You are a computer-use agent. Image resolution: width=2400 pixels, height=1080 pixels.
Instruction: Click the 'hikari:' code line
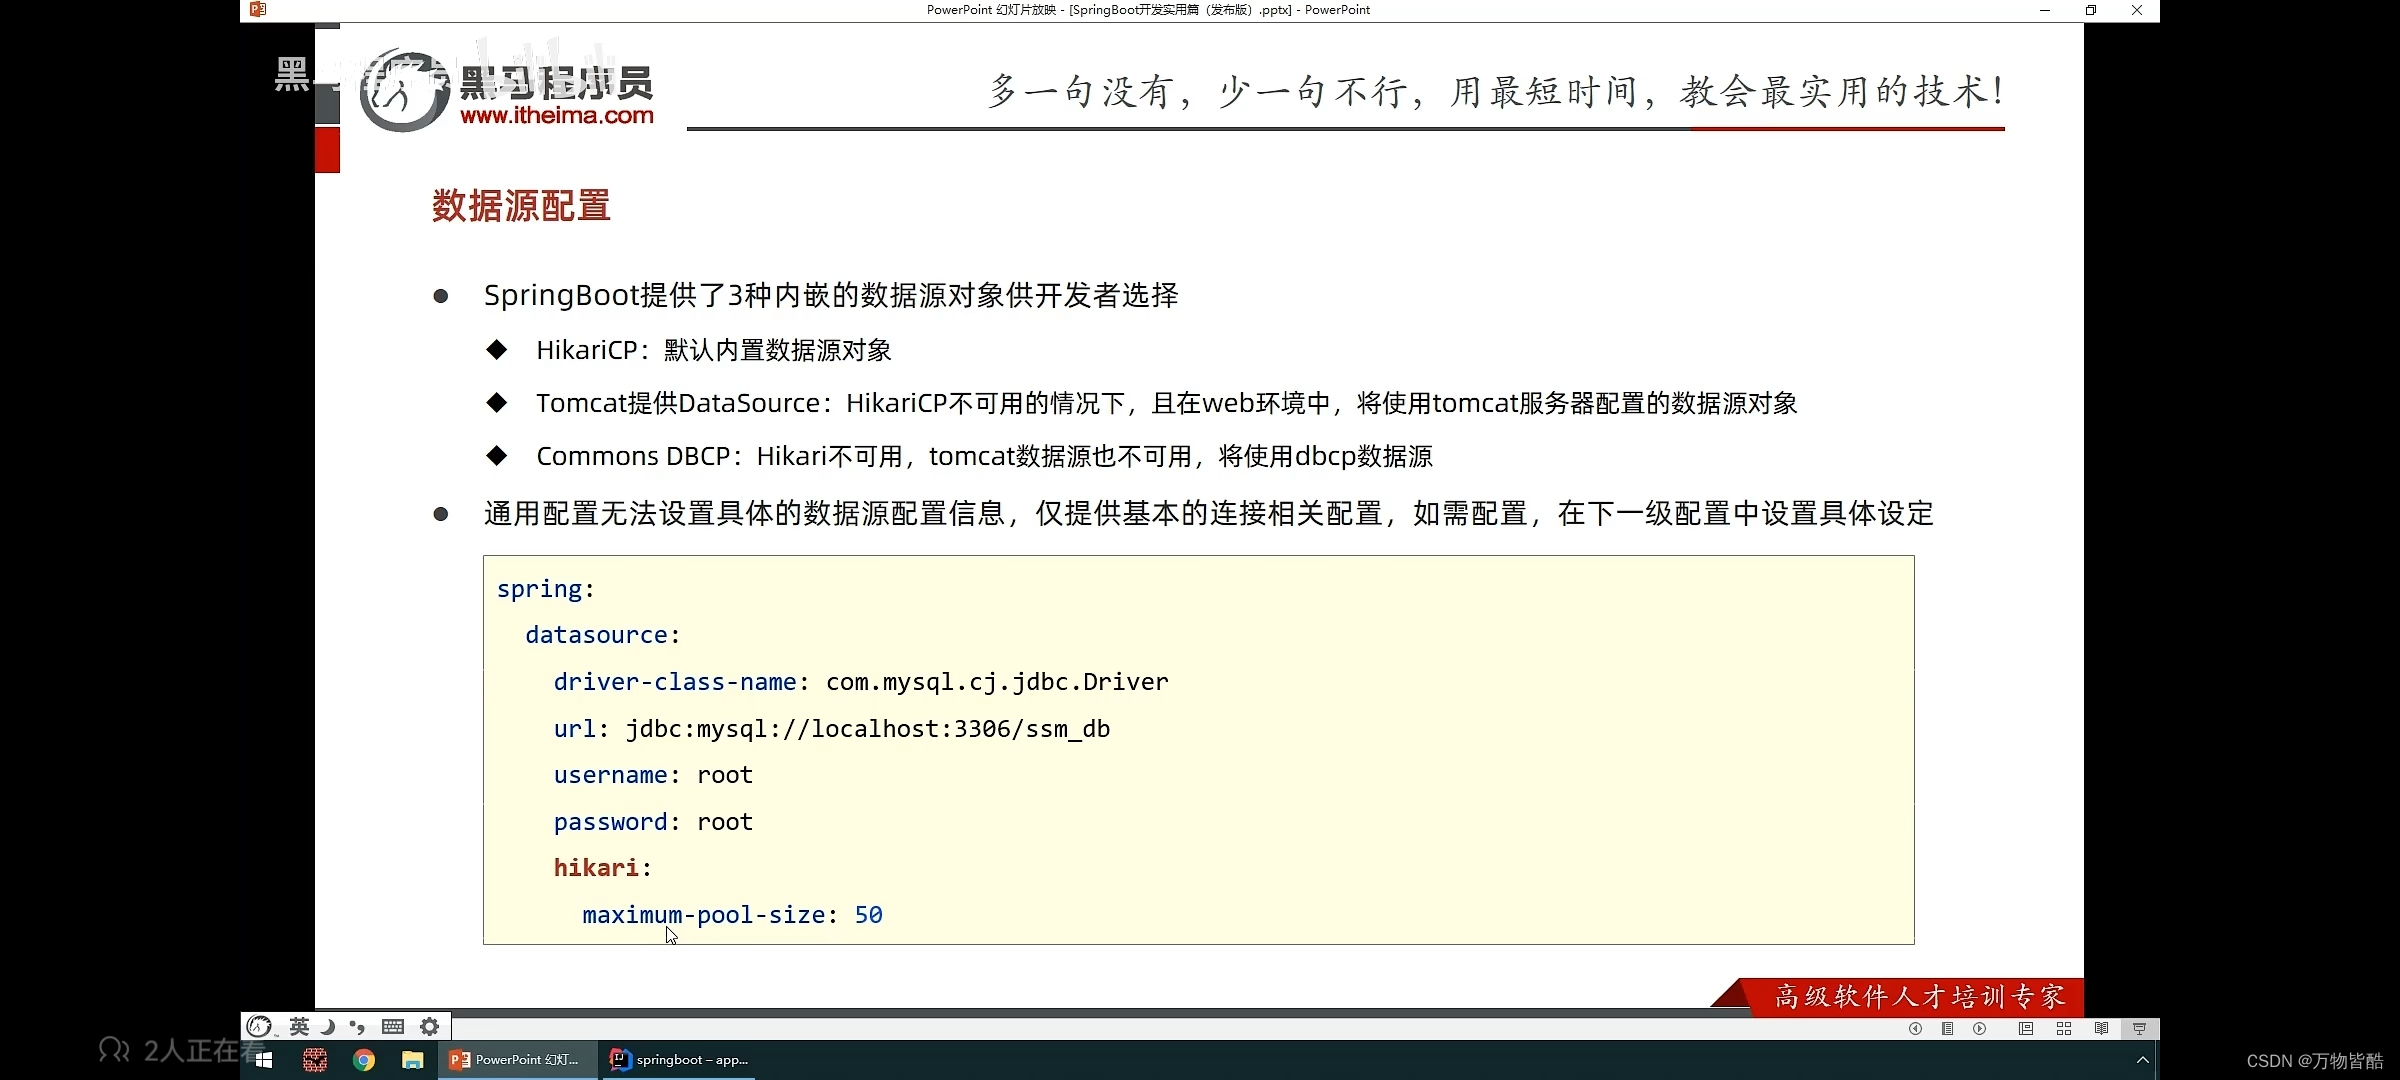[603, 868]
